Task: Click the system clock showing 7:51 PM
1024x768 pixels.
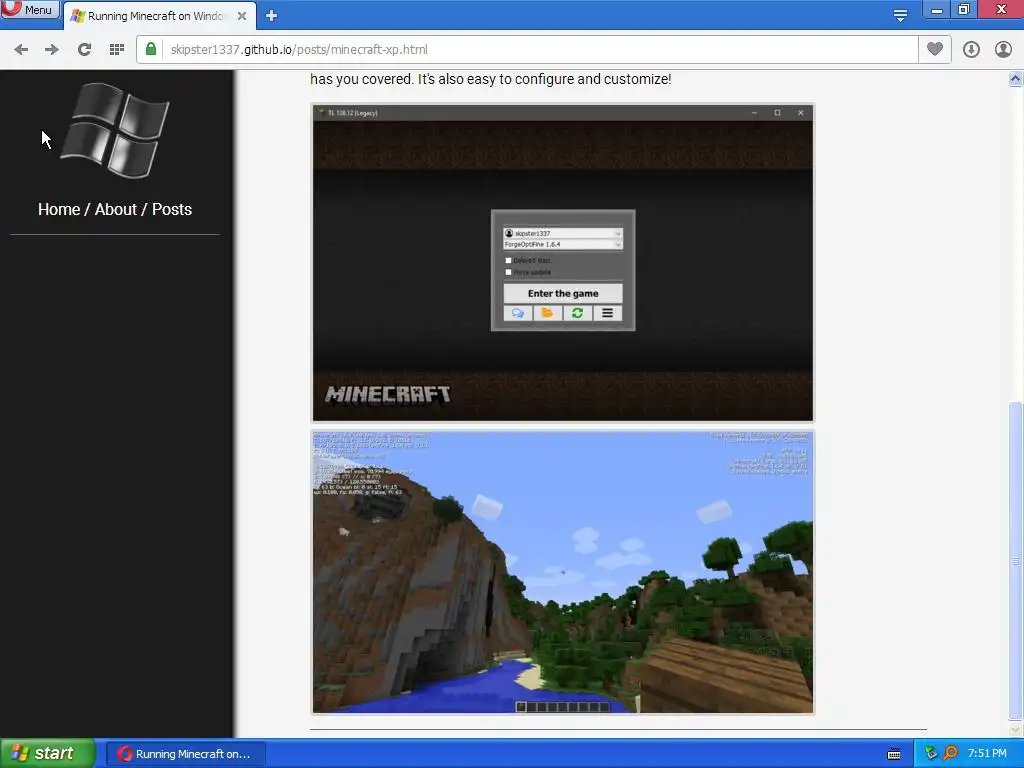Action: [987, 754]
